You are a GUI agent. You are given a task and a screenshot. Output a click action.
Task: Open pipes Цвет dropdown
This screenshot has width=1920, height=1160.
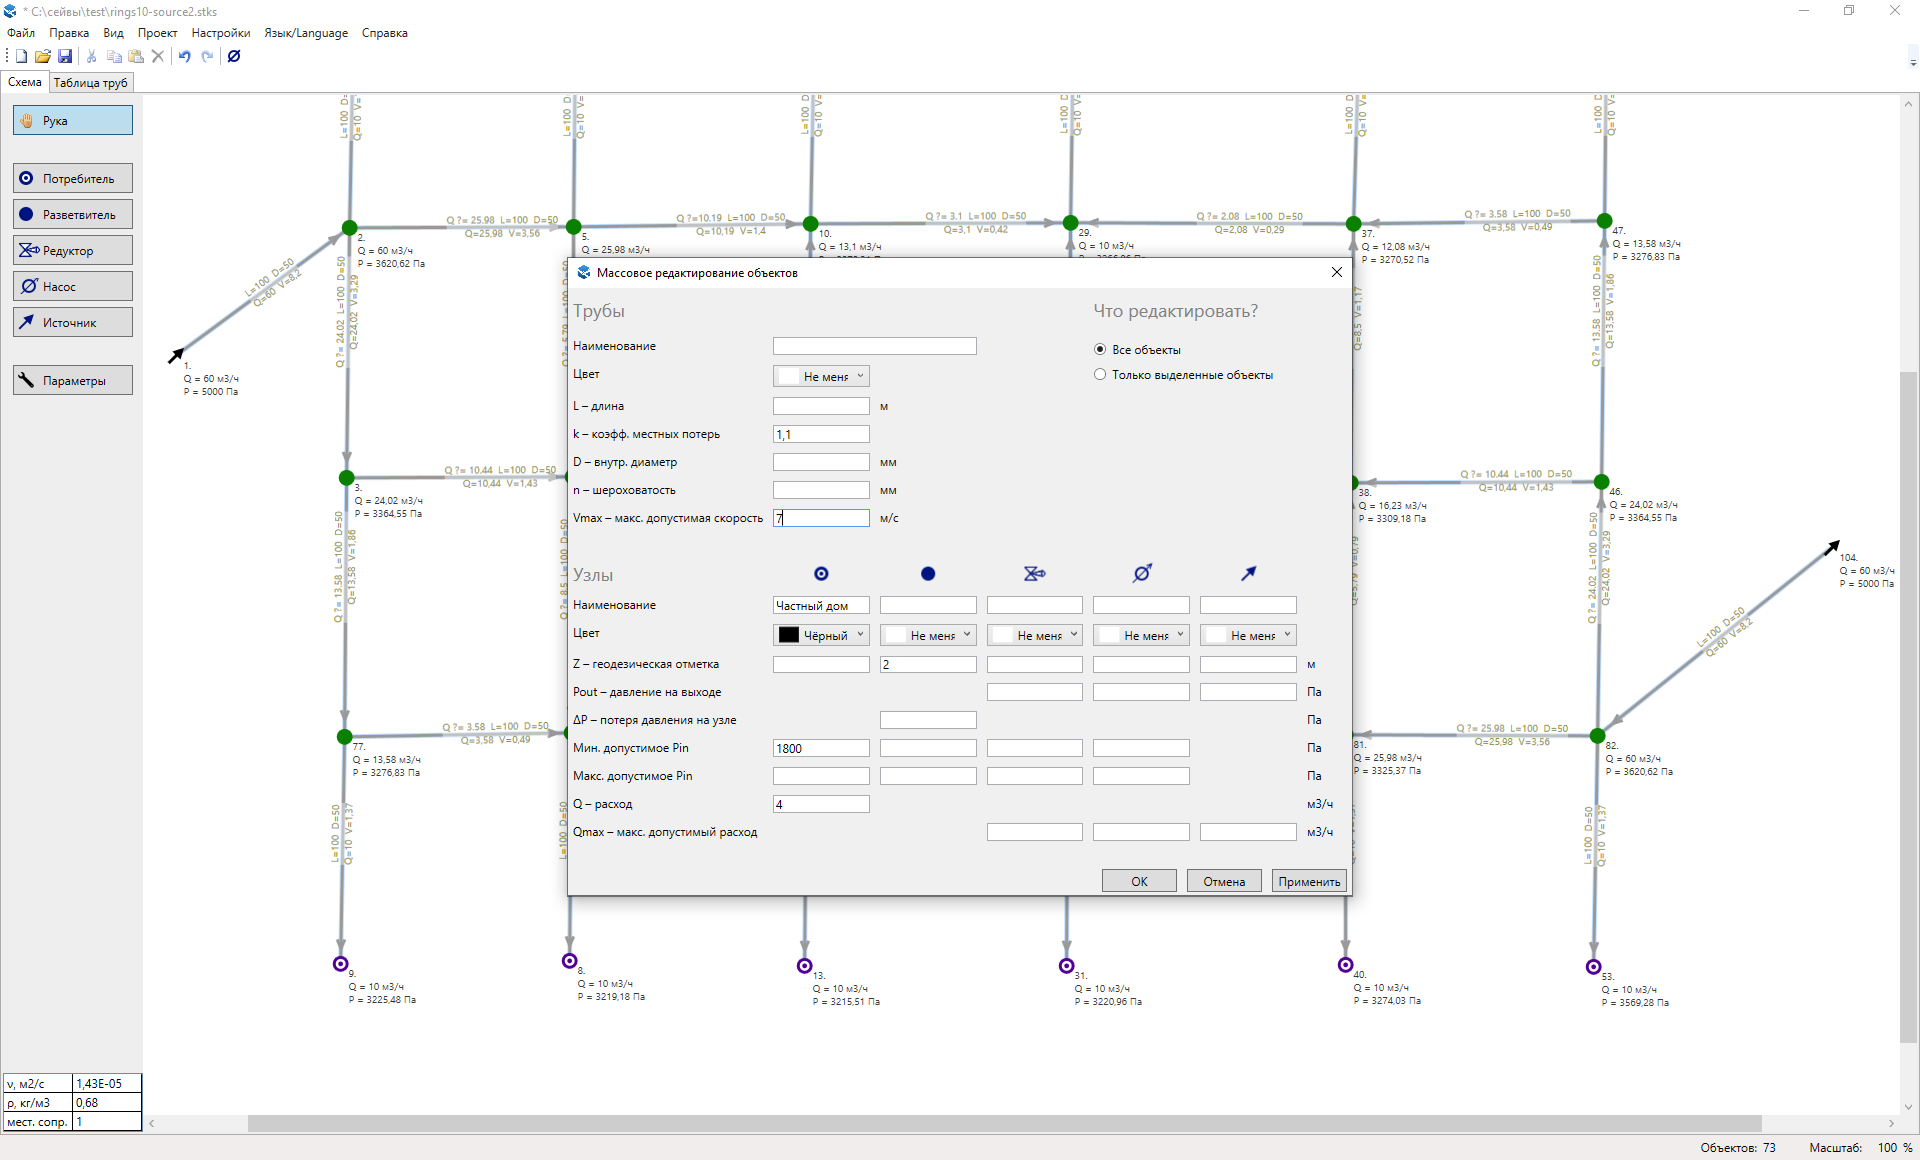click(821, 376)
